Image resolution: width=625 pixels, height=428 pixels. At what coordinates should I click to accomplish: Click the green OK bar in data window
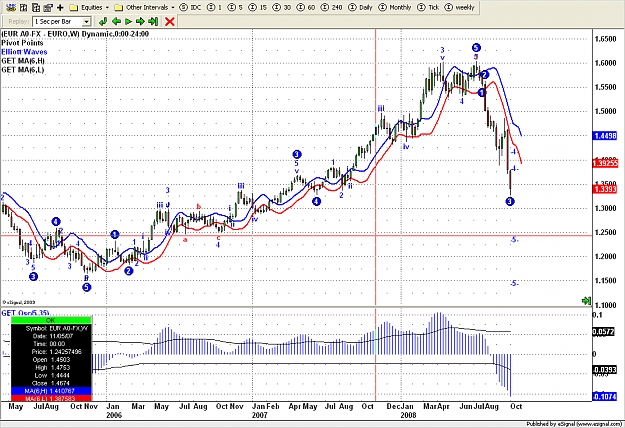point(51,320)
